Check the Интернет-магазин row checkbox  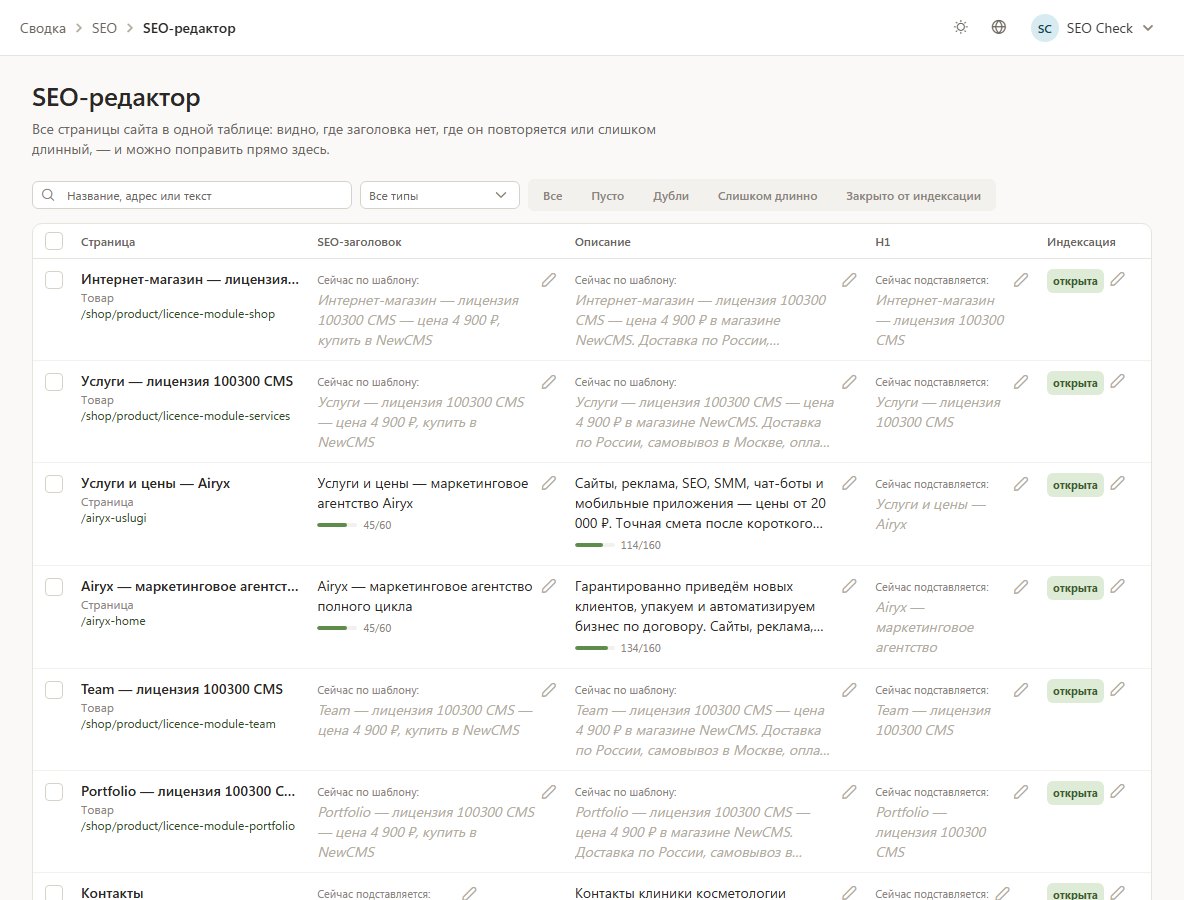54,279
